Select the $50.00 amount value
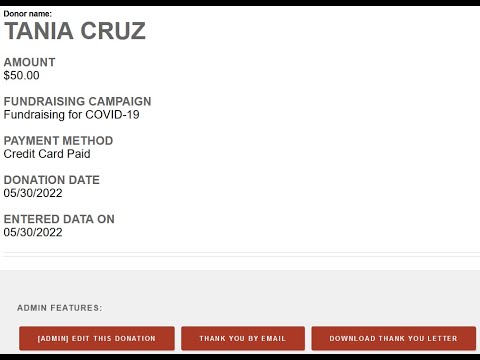This screenshot has width=480, height=360. tap(21, 75)
